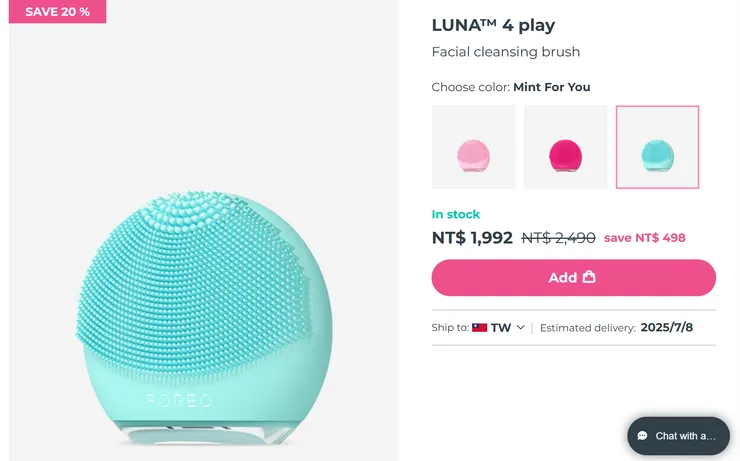Click the shopping bag icon on Add
Viewport: 740px width, 461px height.
589,277
